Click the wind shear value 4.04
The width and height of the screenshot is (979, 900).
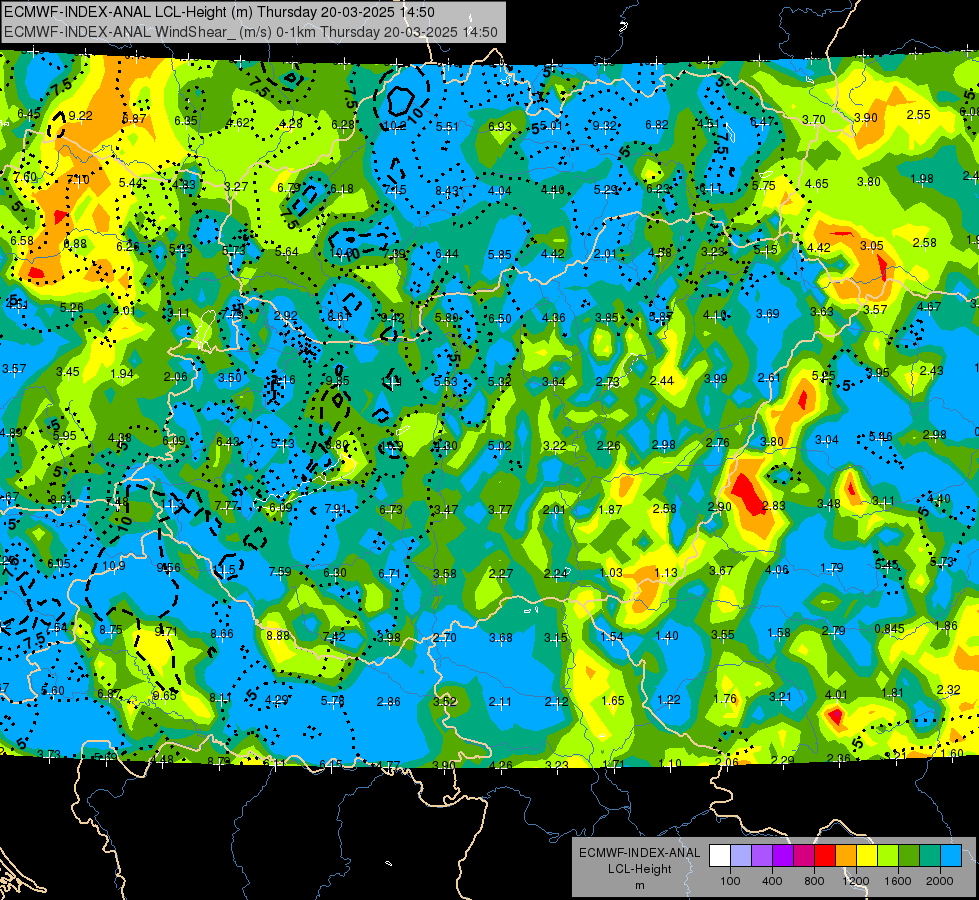click(499, 191)
